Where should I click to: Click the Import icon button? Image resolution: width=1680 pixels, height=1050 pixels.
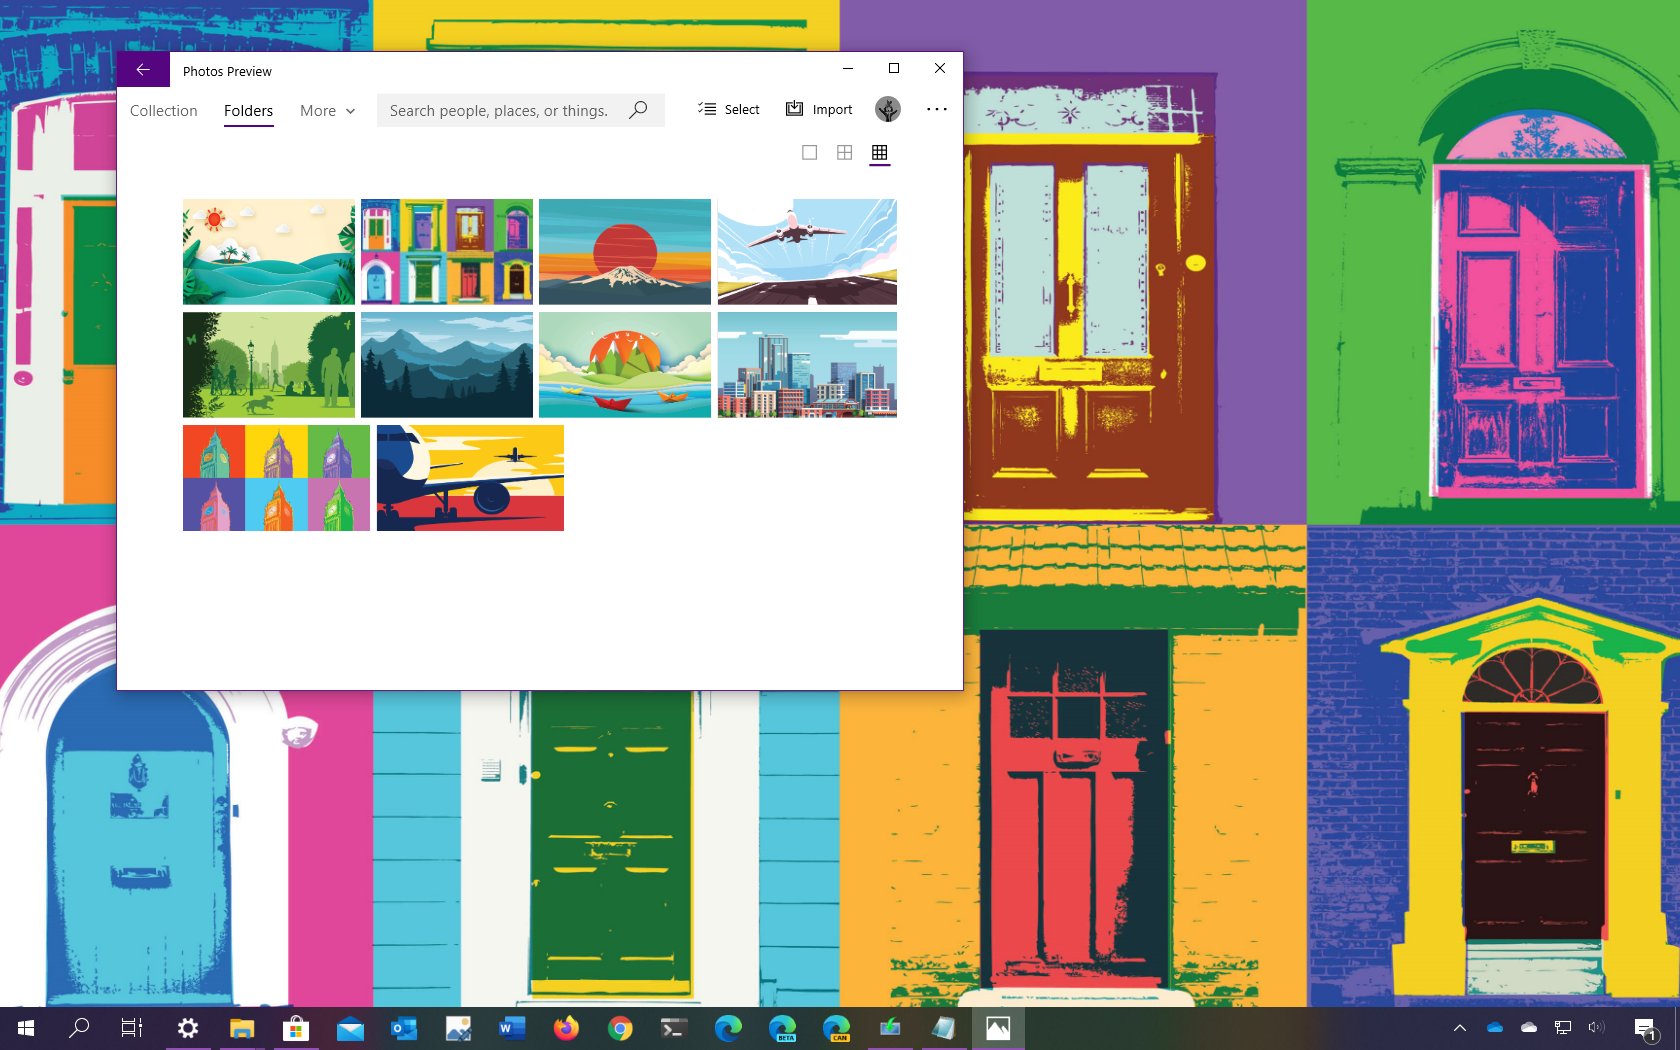818,109
